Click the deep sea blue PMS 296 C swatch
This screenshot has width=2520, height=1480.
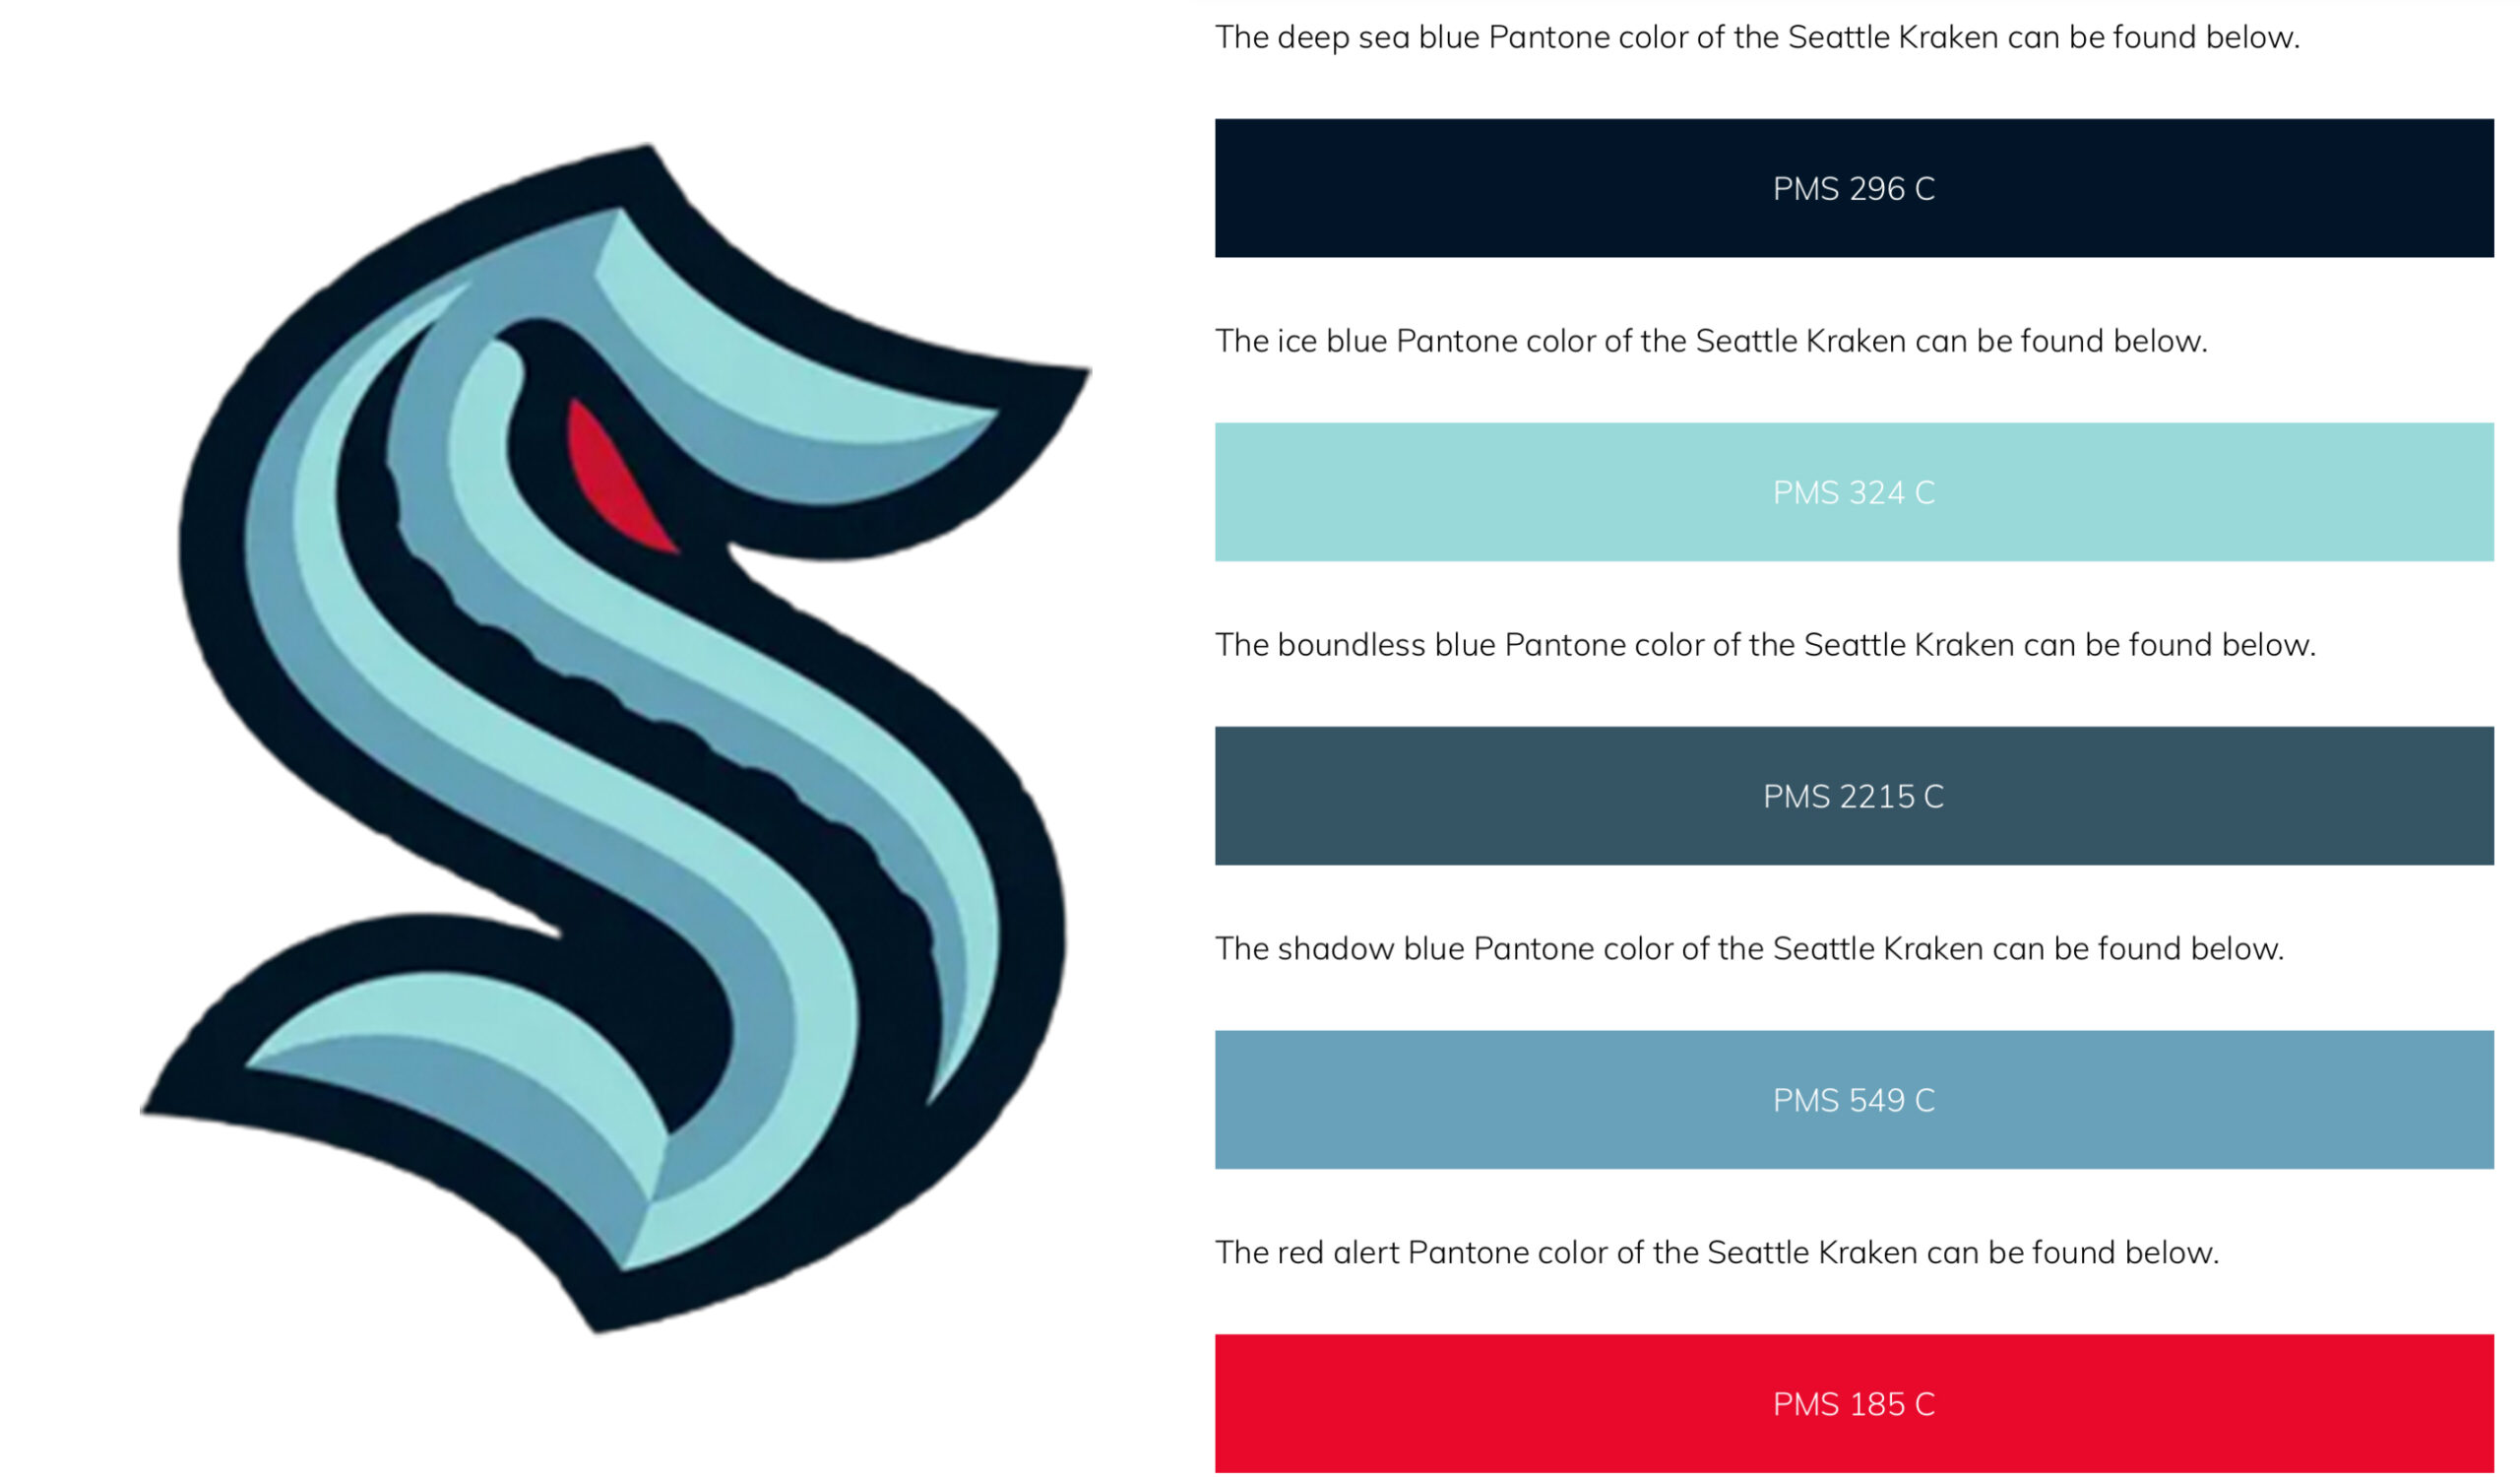(1854, 188)
